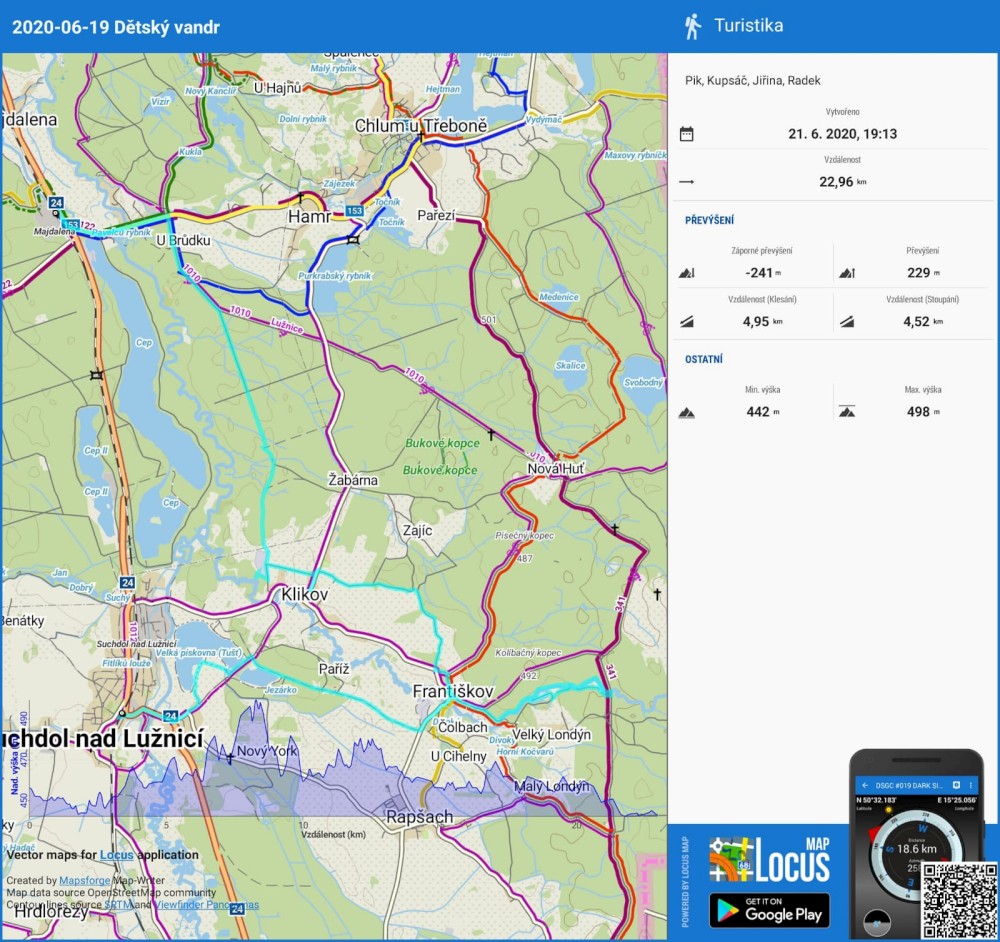Select the PŘEVÝŠENÍ section header
1000x942 pixels.
710,220
